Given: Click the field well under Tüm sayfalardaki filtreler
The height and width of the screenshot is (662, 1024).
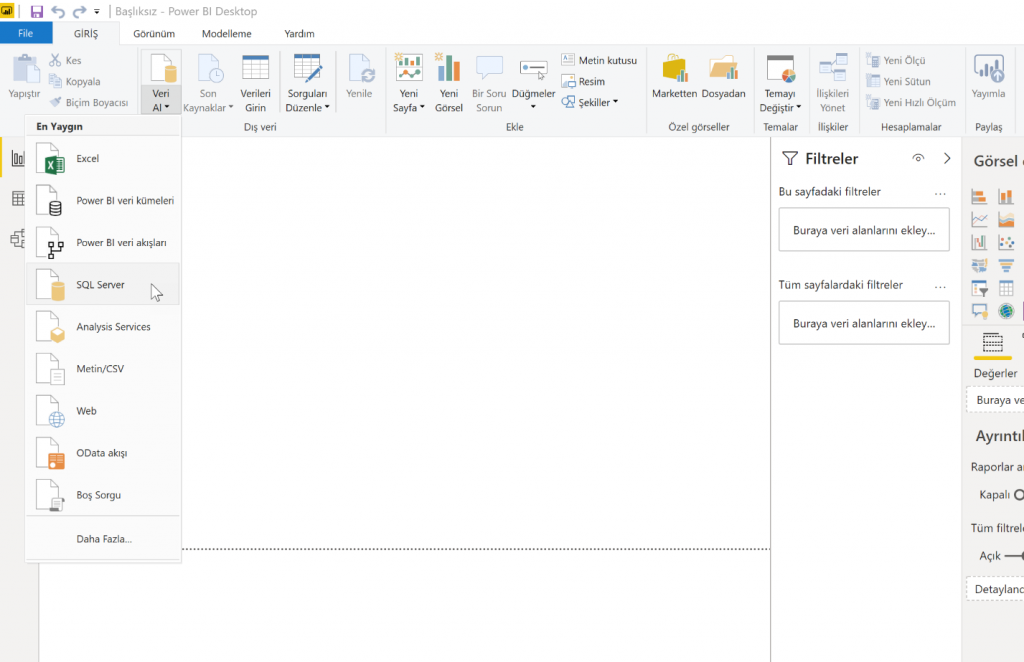Looking at the screenshot, I should pyautogui.click(x=864, y=323).
